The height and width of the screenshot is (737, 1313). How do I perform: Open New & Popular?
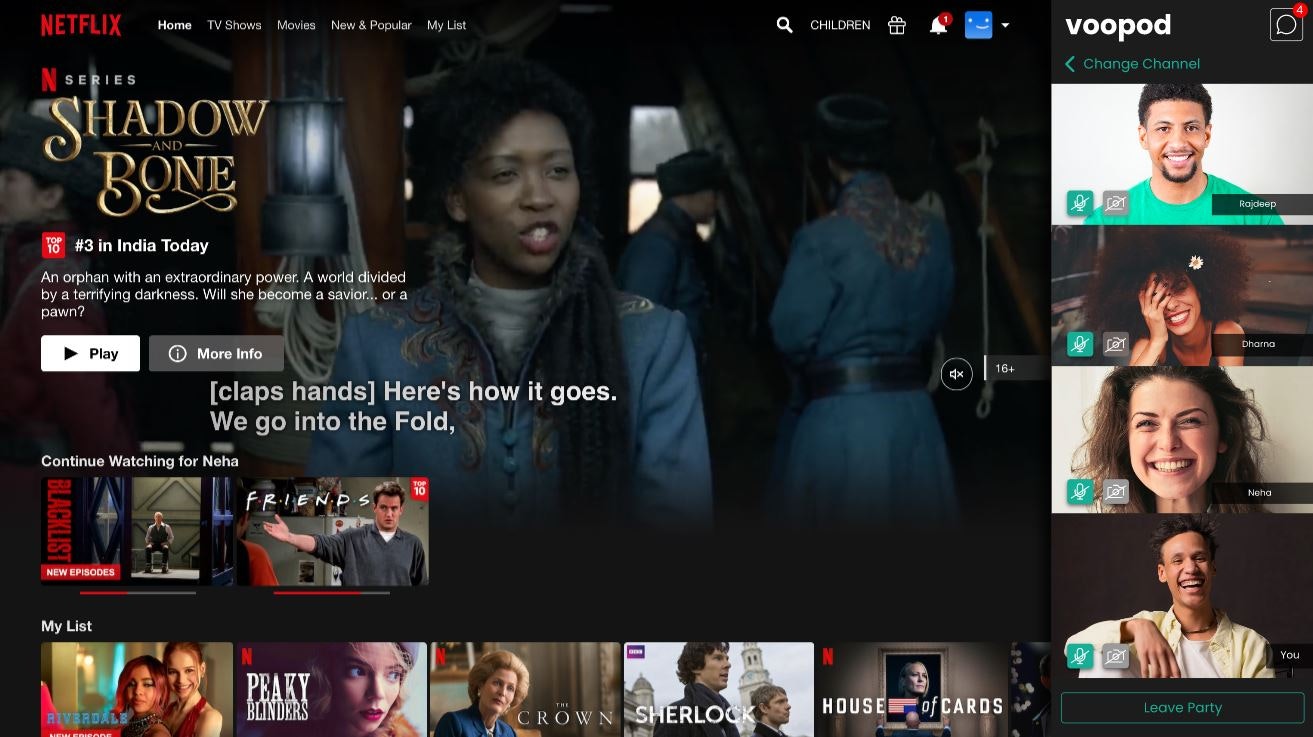tap(371, 25)
